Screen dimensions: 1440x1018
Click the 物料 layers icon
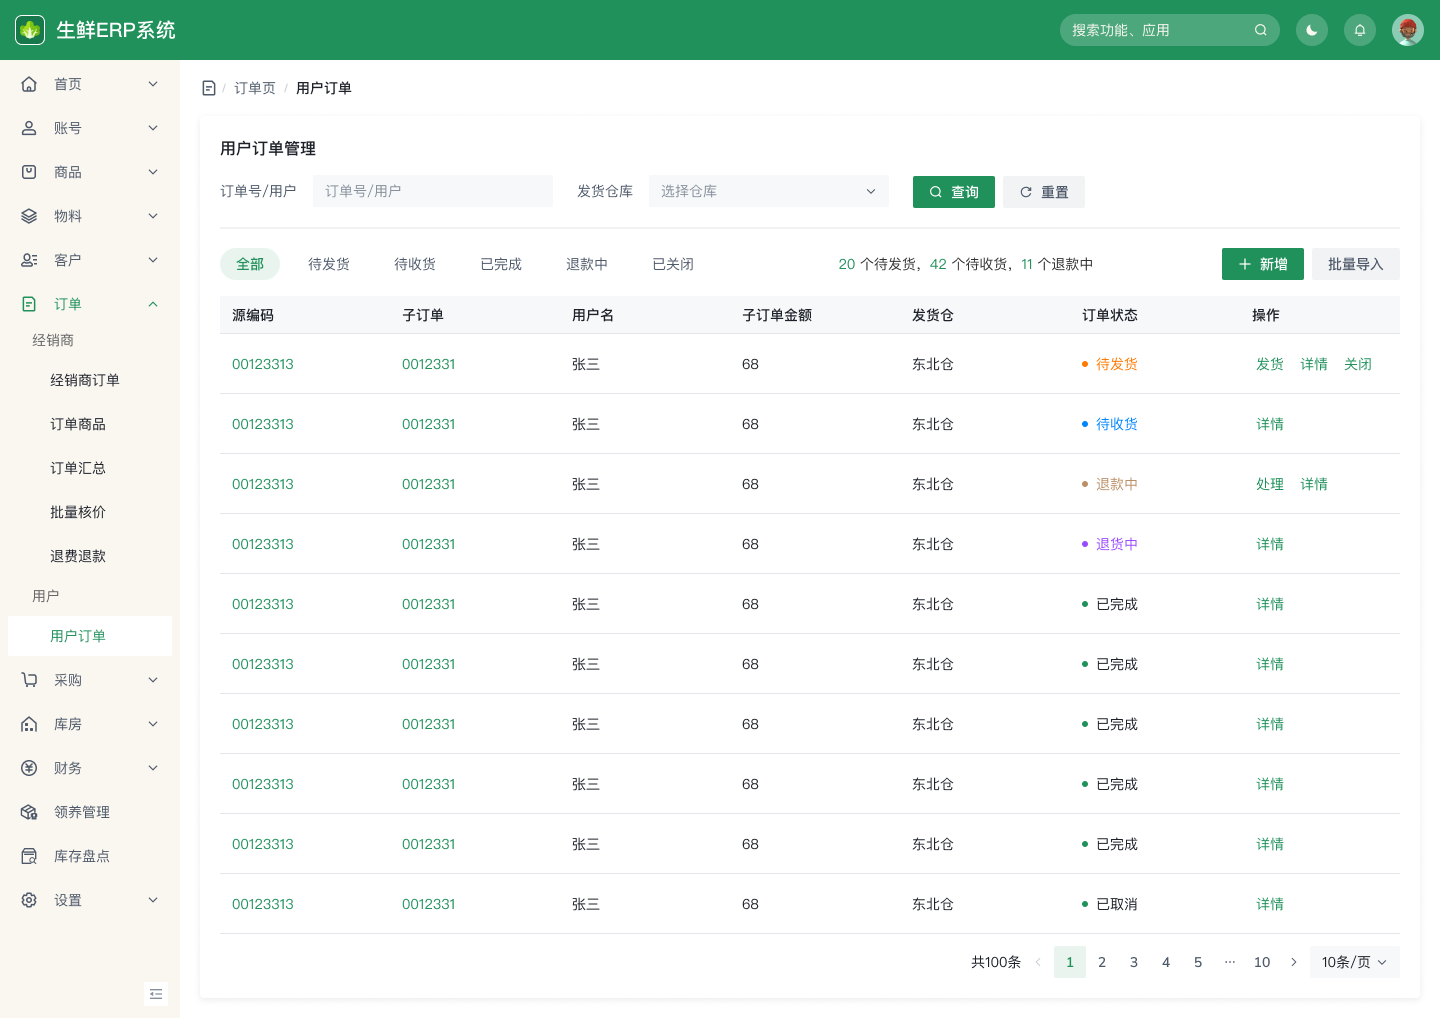[x=29, y=216]
